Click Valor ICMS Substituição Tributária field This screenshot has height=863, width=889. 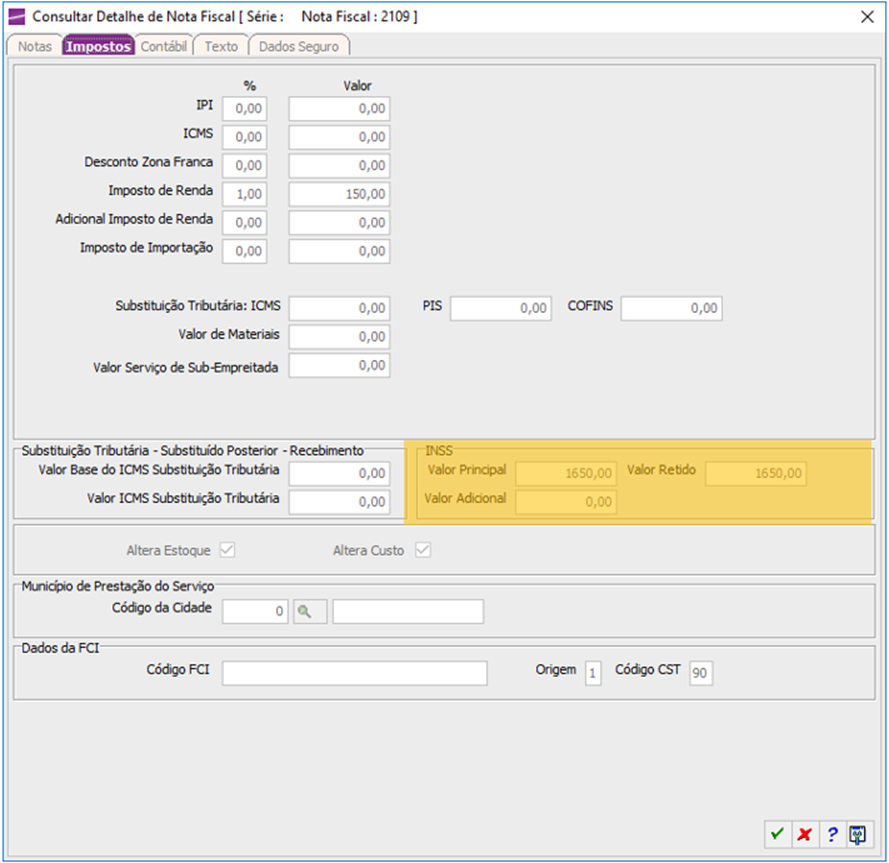339,502
